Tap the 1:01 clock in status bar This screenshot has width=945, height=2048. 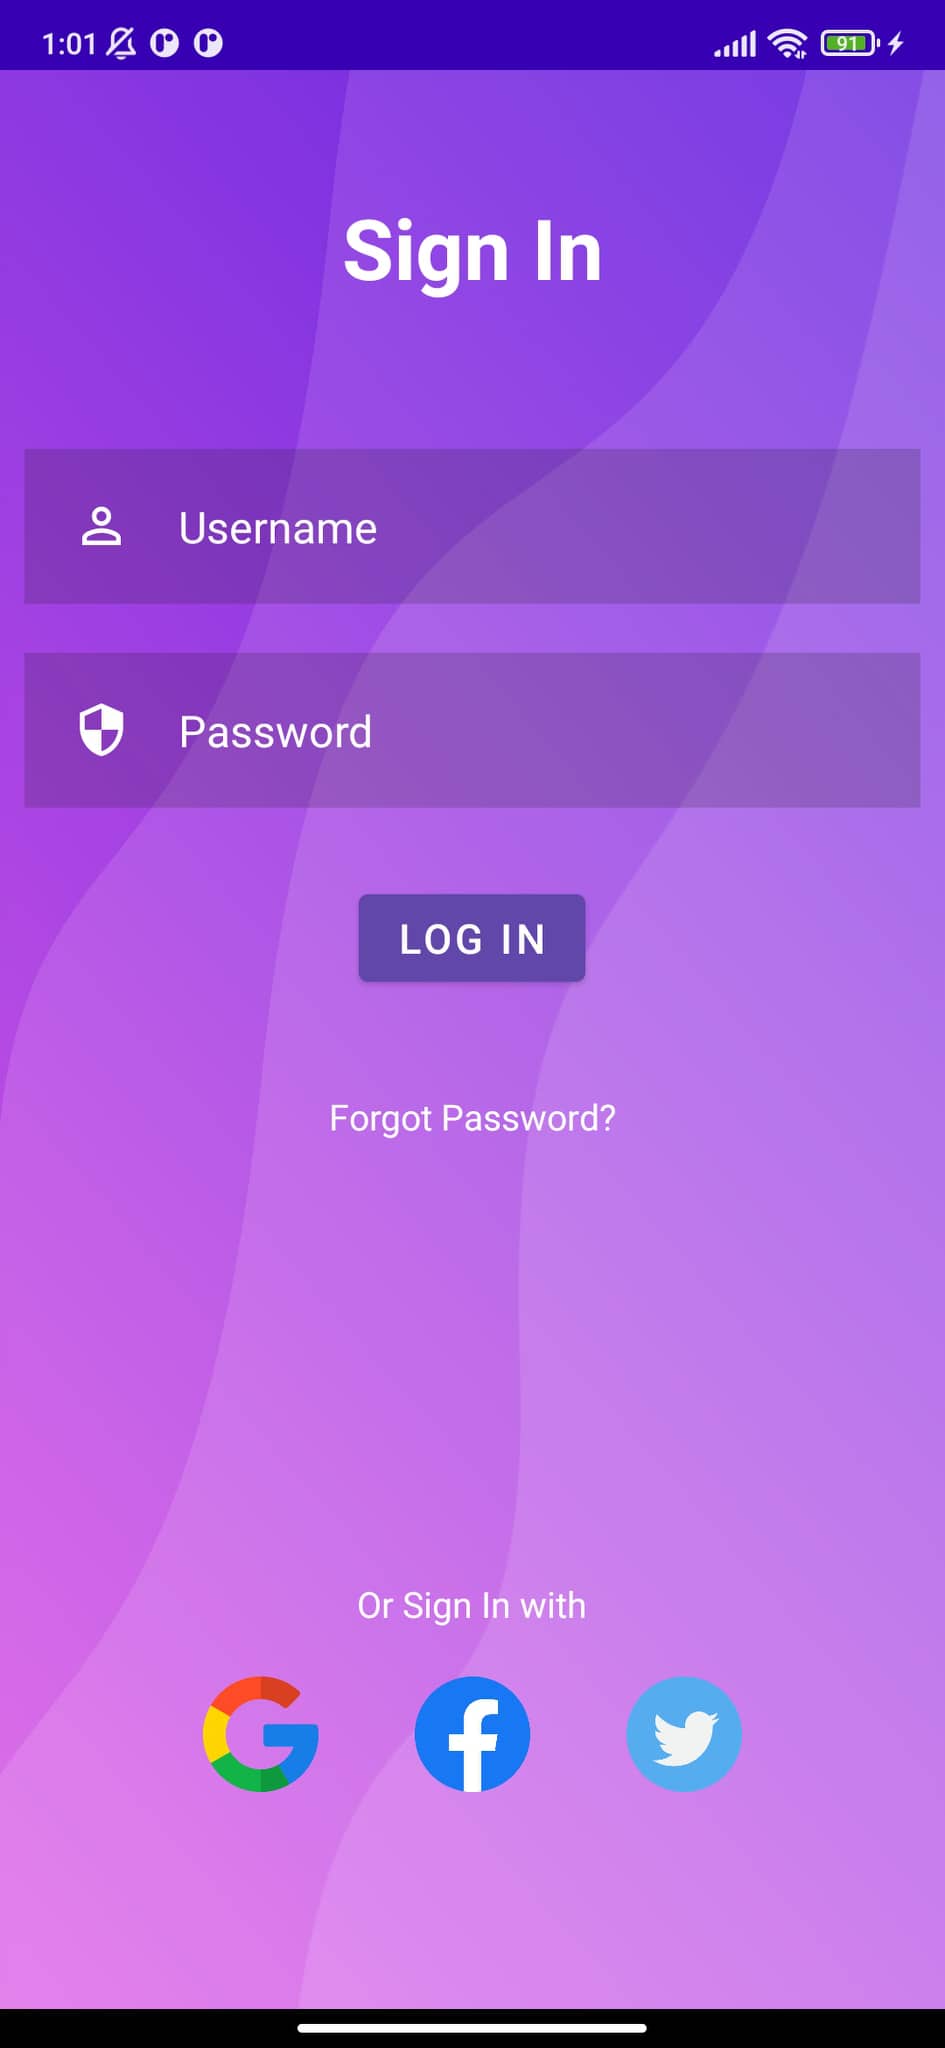pos(69,44)
